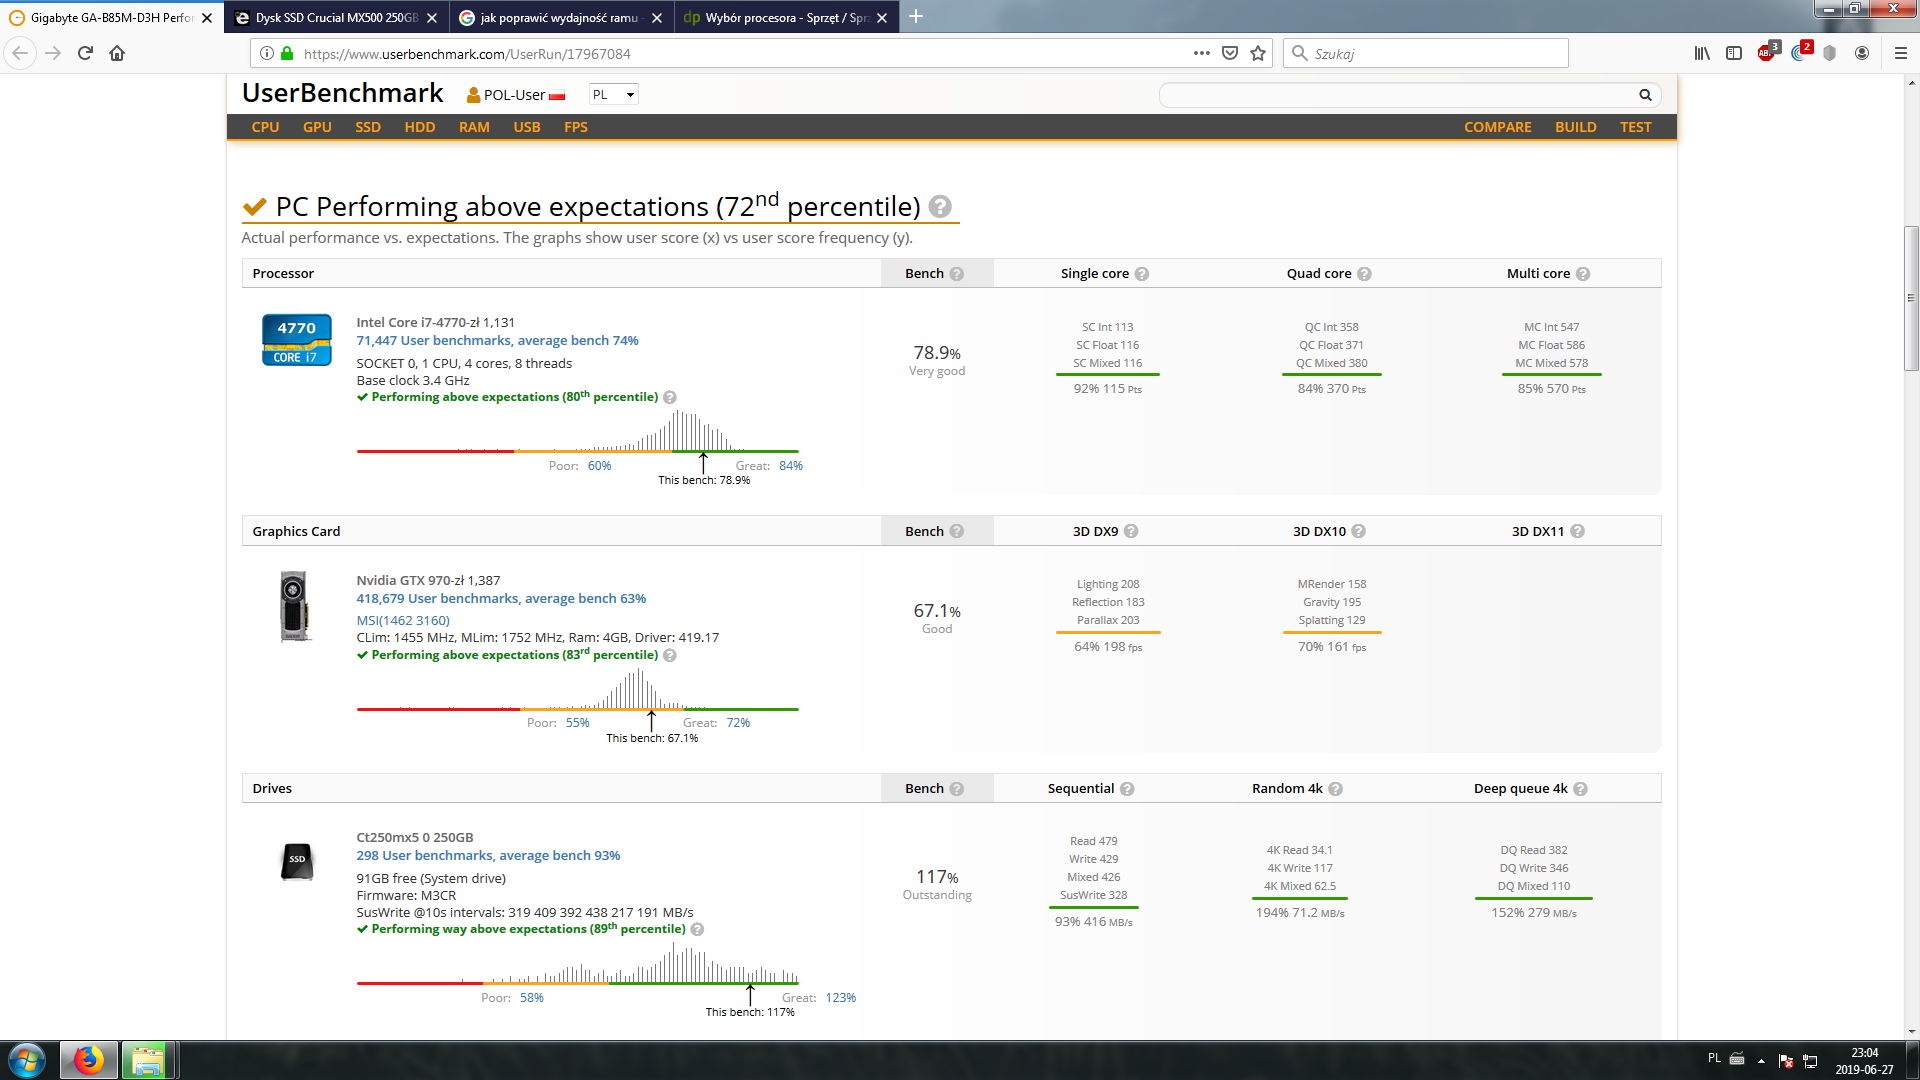Open the TEST menu item
Image resolution: width=1920 pixels, height=1080 pixels.
click(x=1635, y=127)
